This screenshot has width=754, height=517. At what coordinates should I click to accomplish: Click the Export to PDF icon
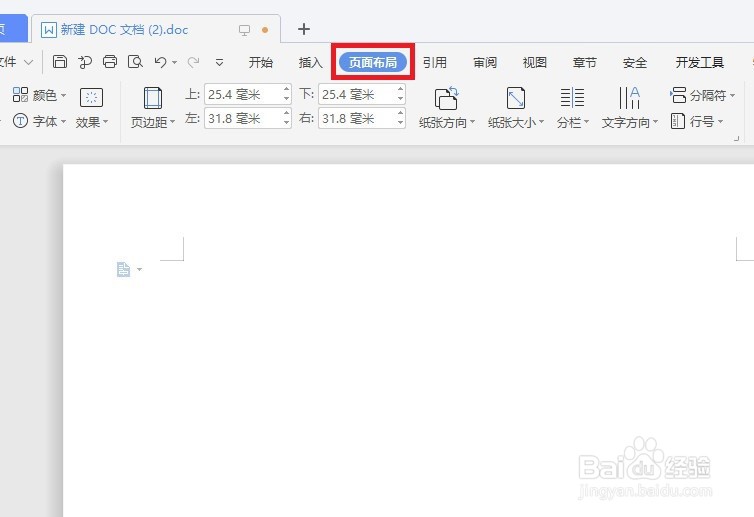pyautogui.click(x=85, y=62)
